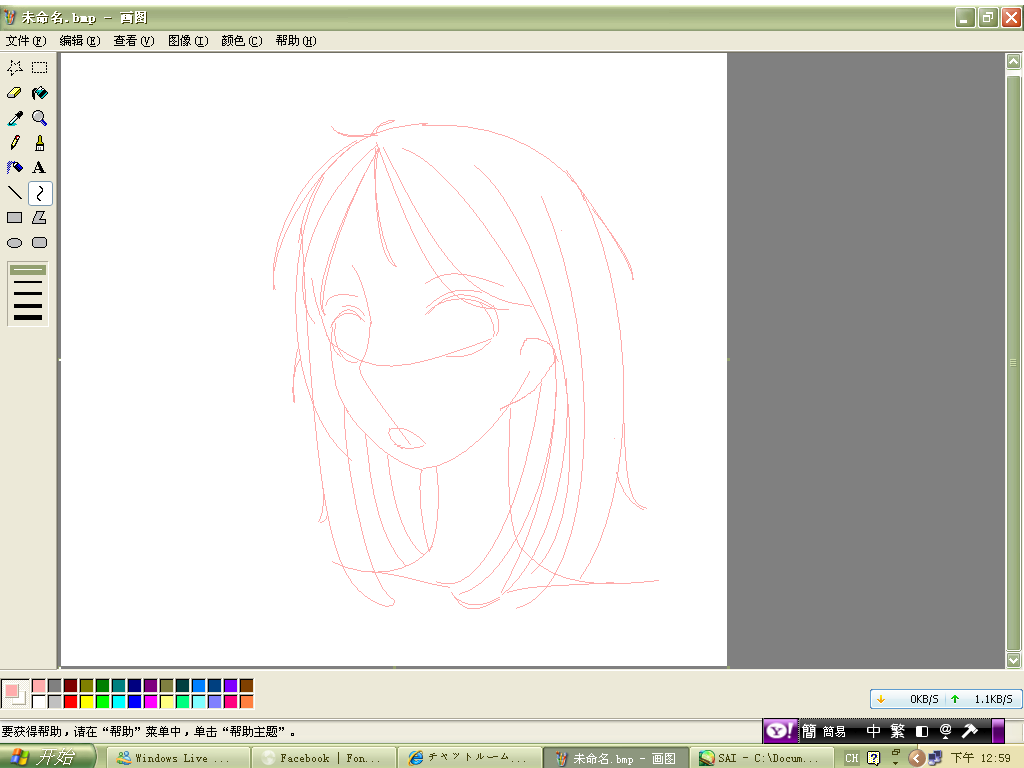This screenshot has width=1024, height=768.
Task: Choose the Pencil tool
Action: pos(14,142)
